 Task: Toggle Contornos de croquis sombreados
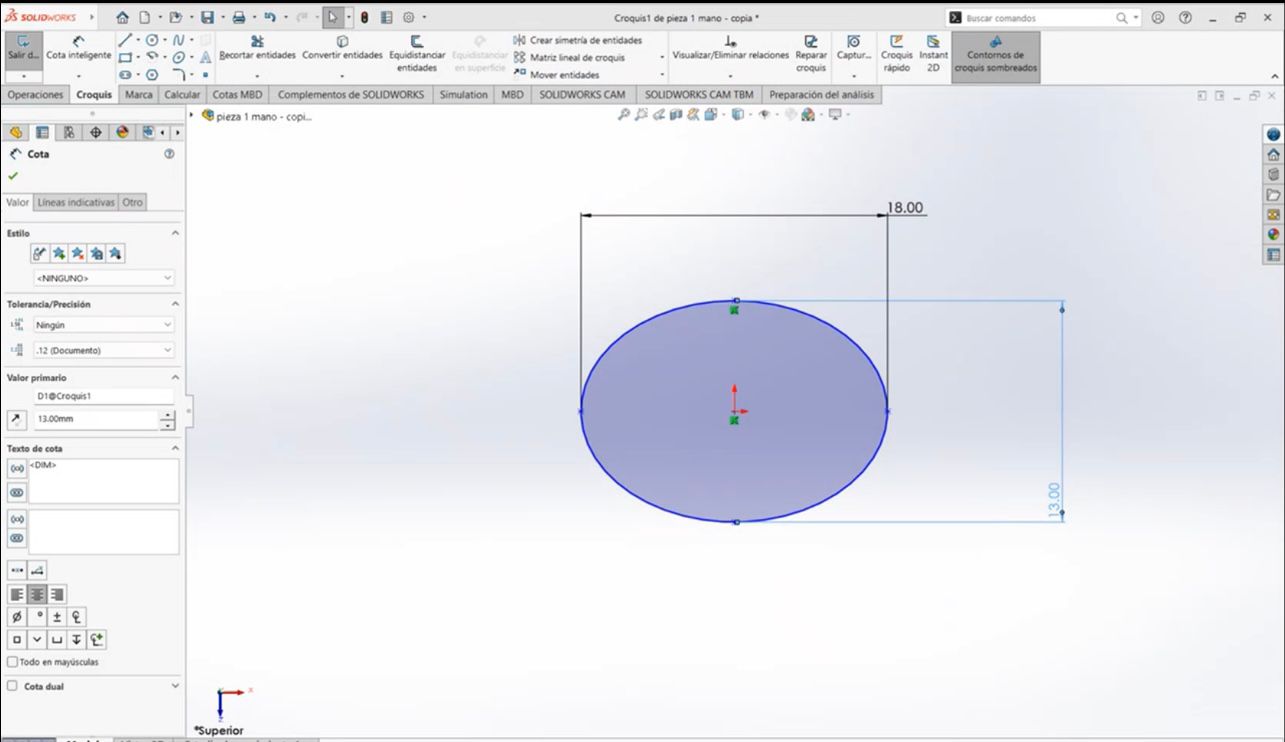[995, 56]
